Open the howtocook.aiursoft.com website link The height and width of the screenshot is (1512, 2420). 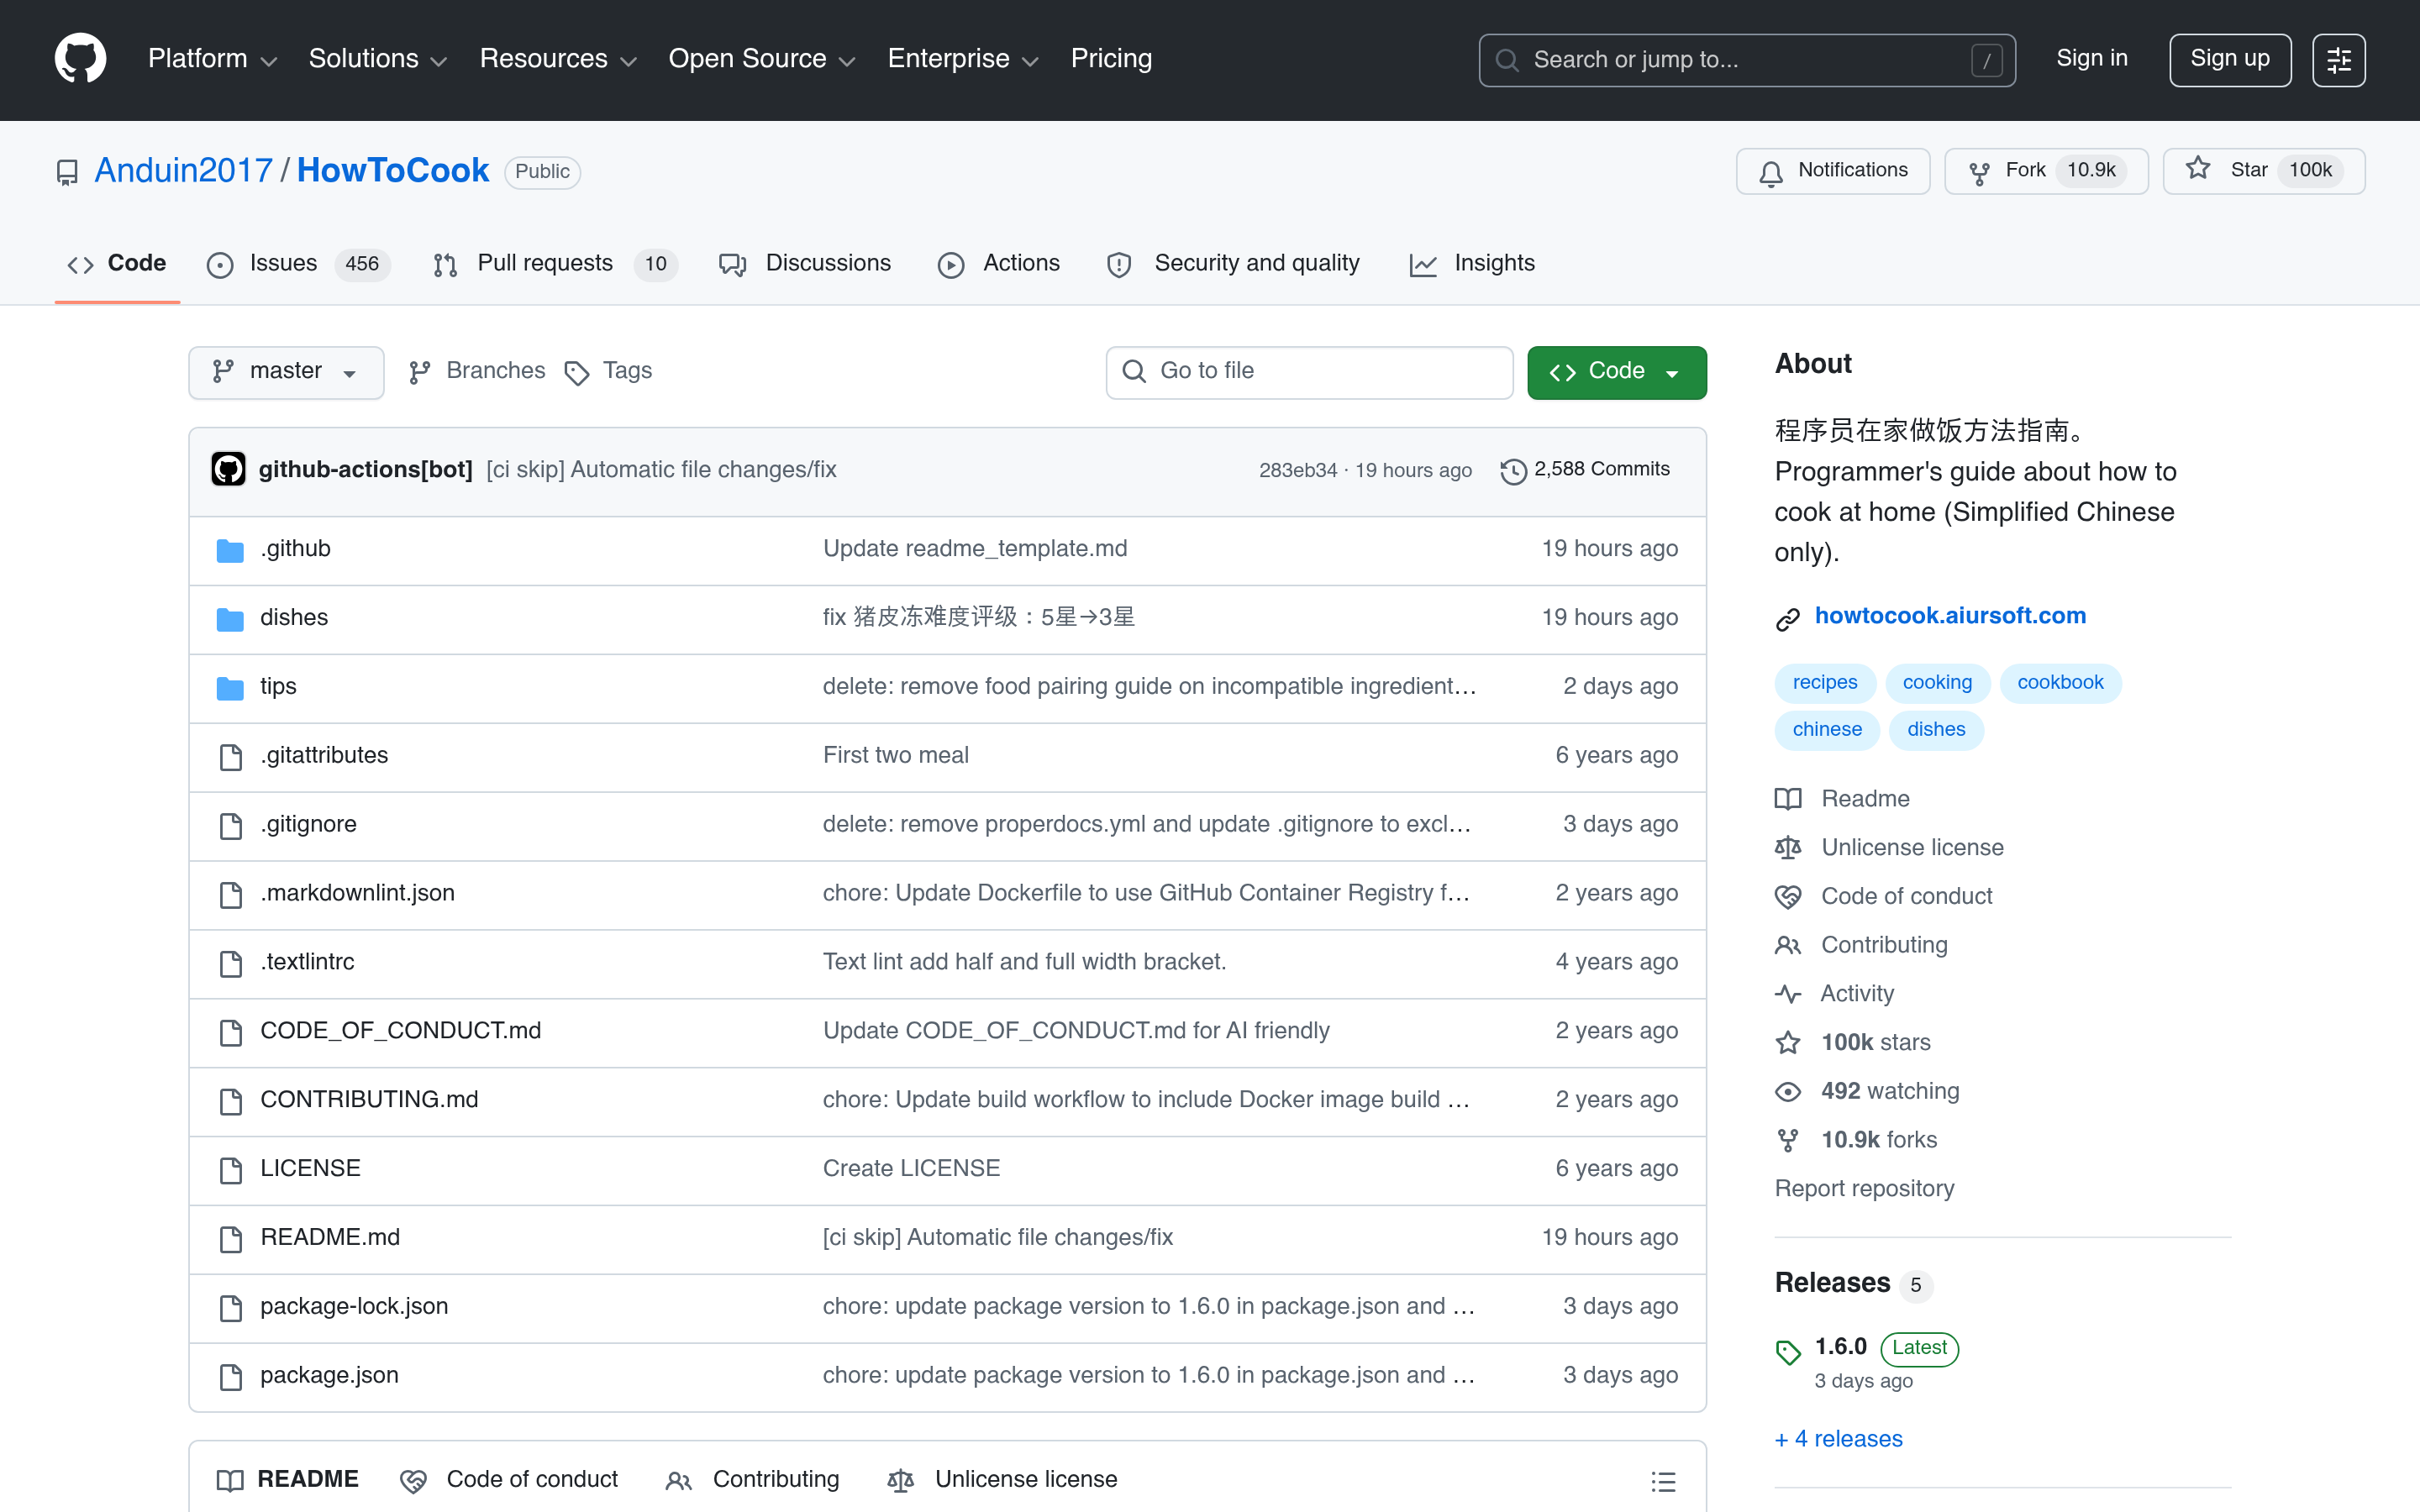1950,616
